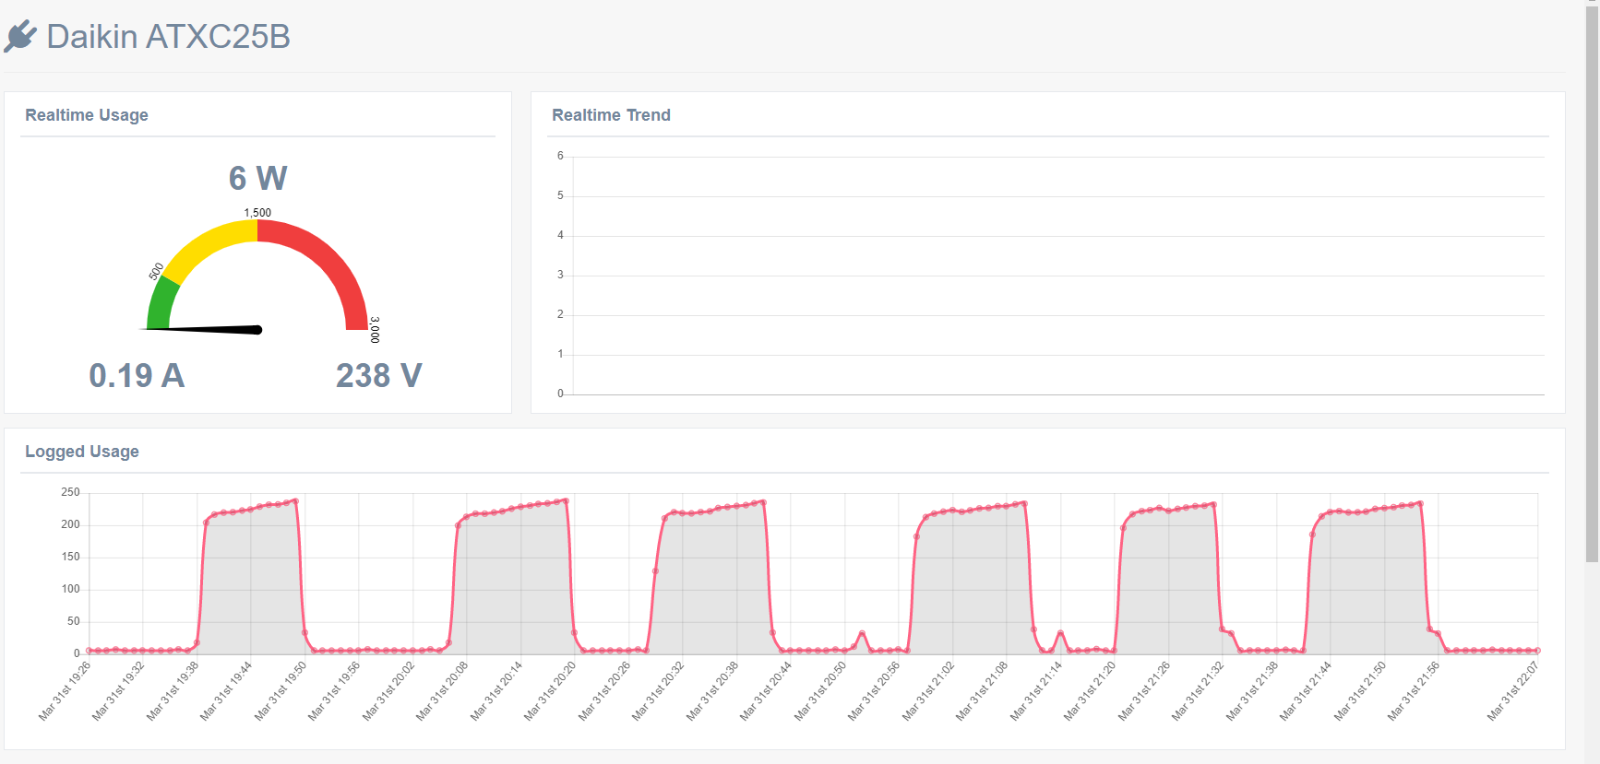Viewport: 1600px width, 764px height.
Task: Click the 500 label on the gauge
Action: 156,271
